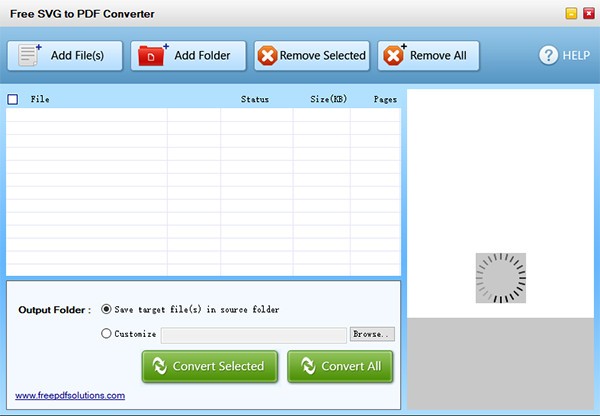
Task: Click the Size(KB) column header
Action: 328,100
